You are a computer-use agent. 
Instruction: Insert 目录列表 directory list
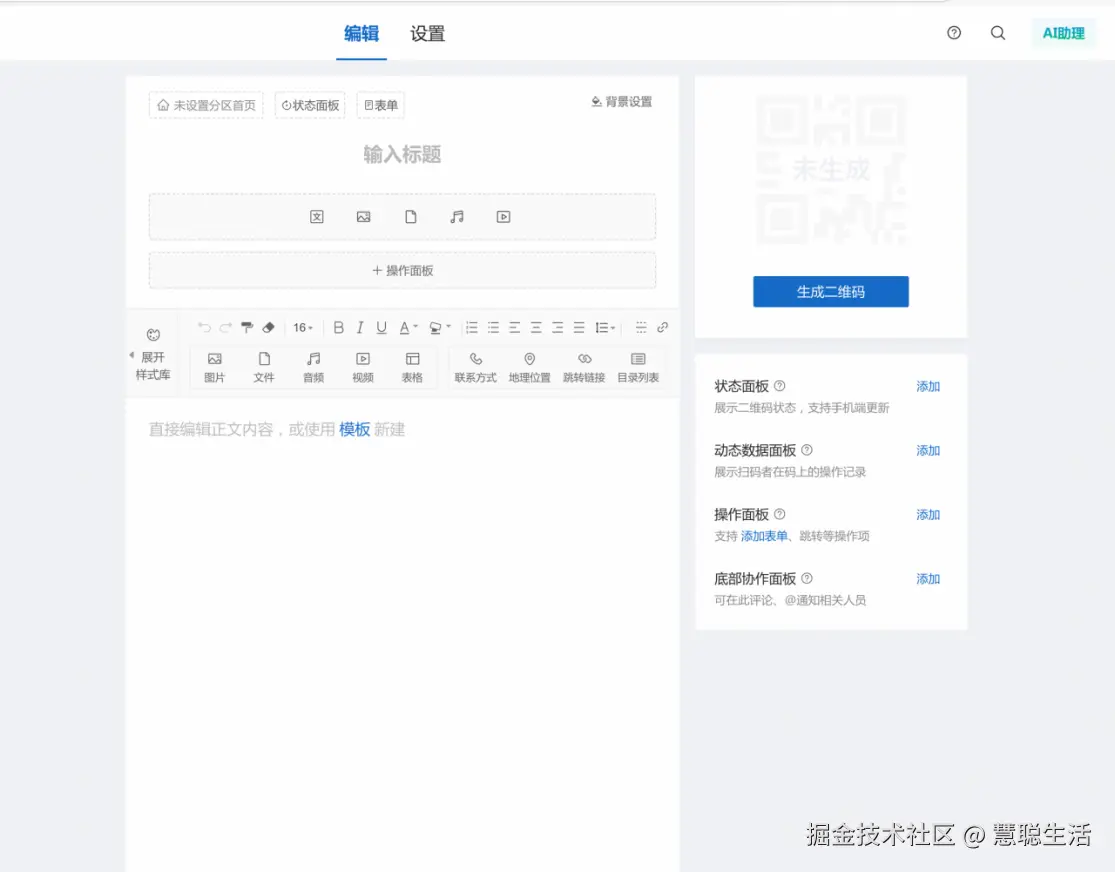638,367
